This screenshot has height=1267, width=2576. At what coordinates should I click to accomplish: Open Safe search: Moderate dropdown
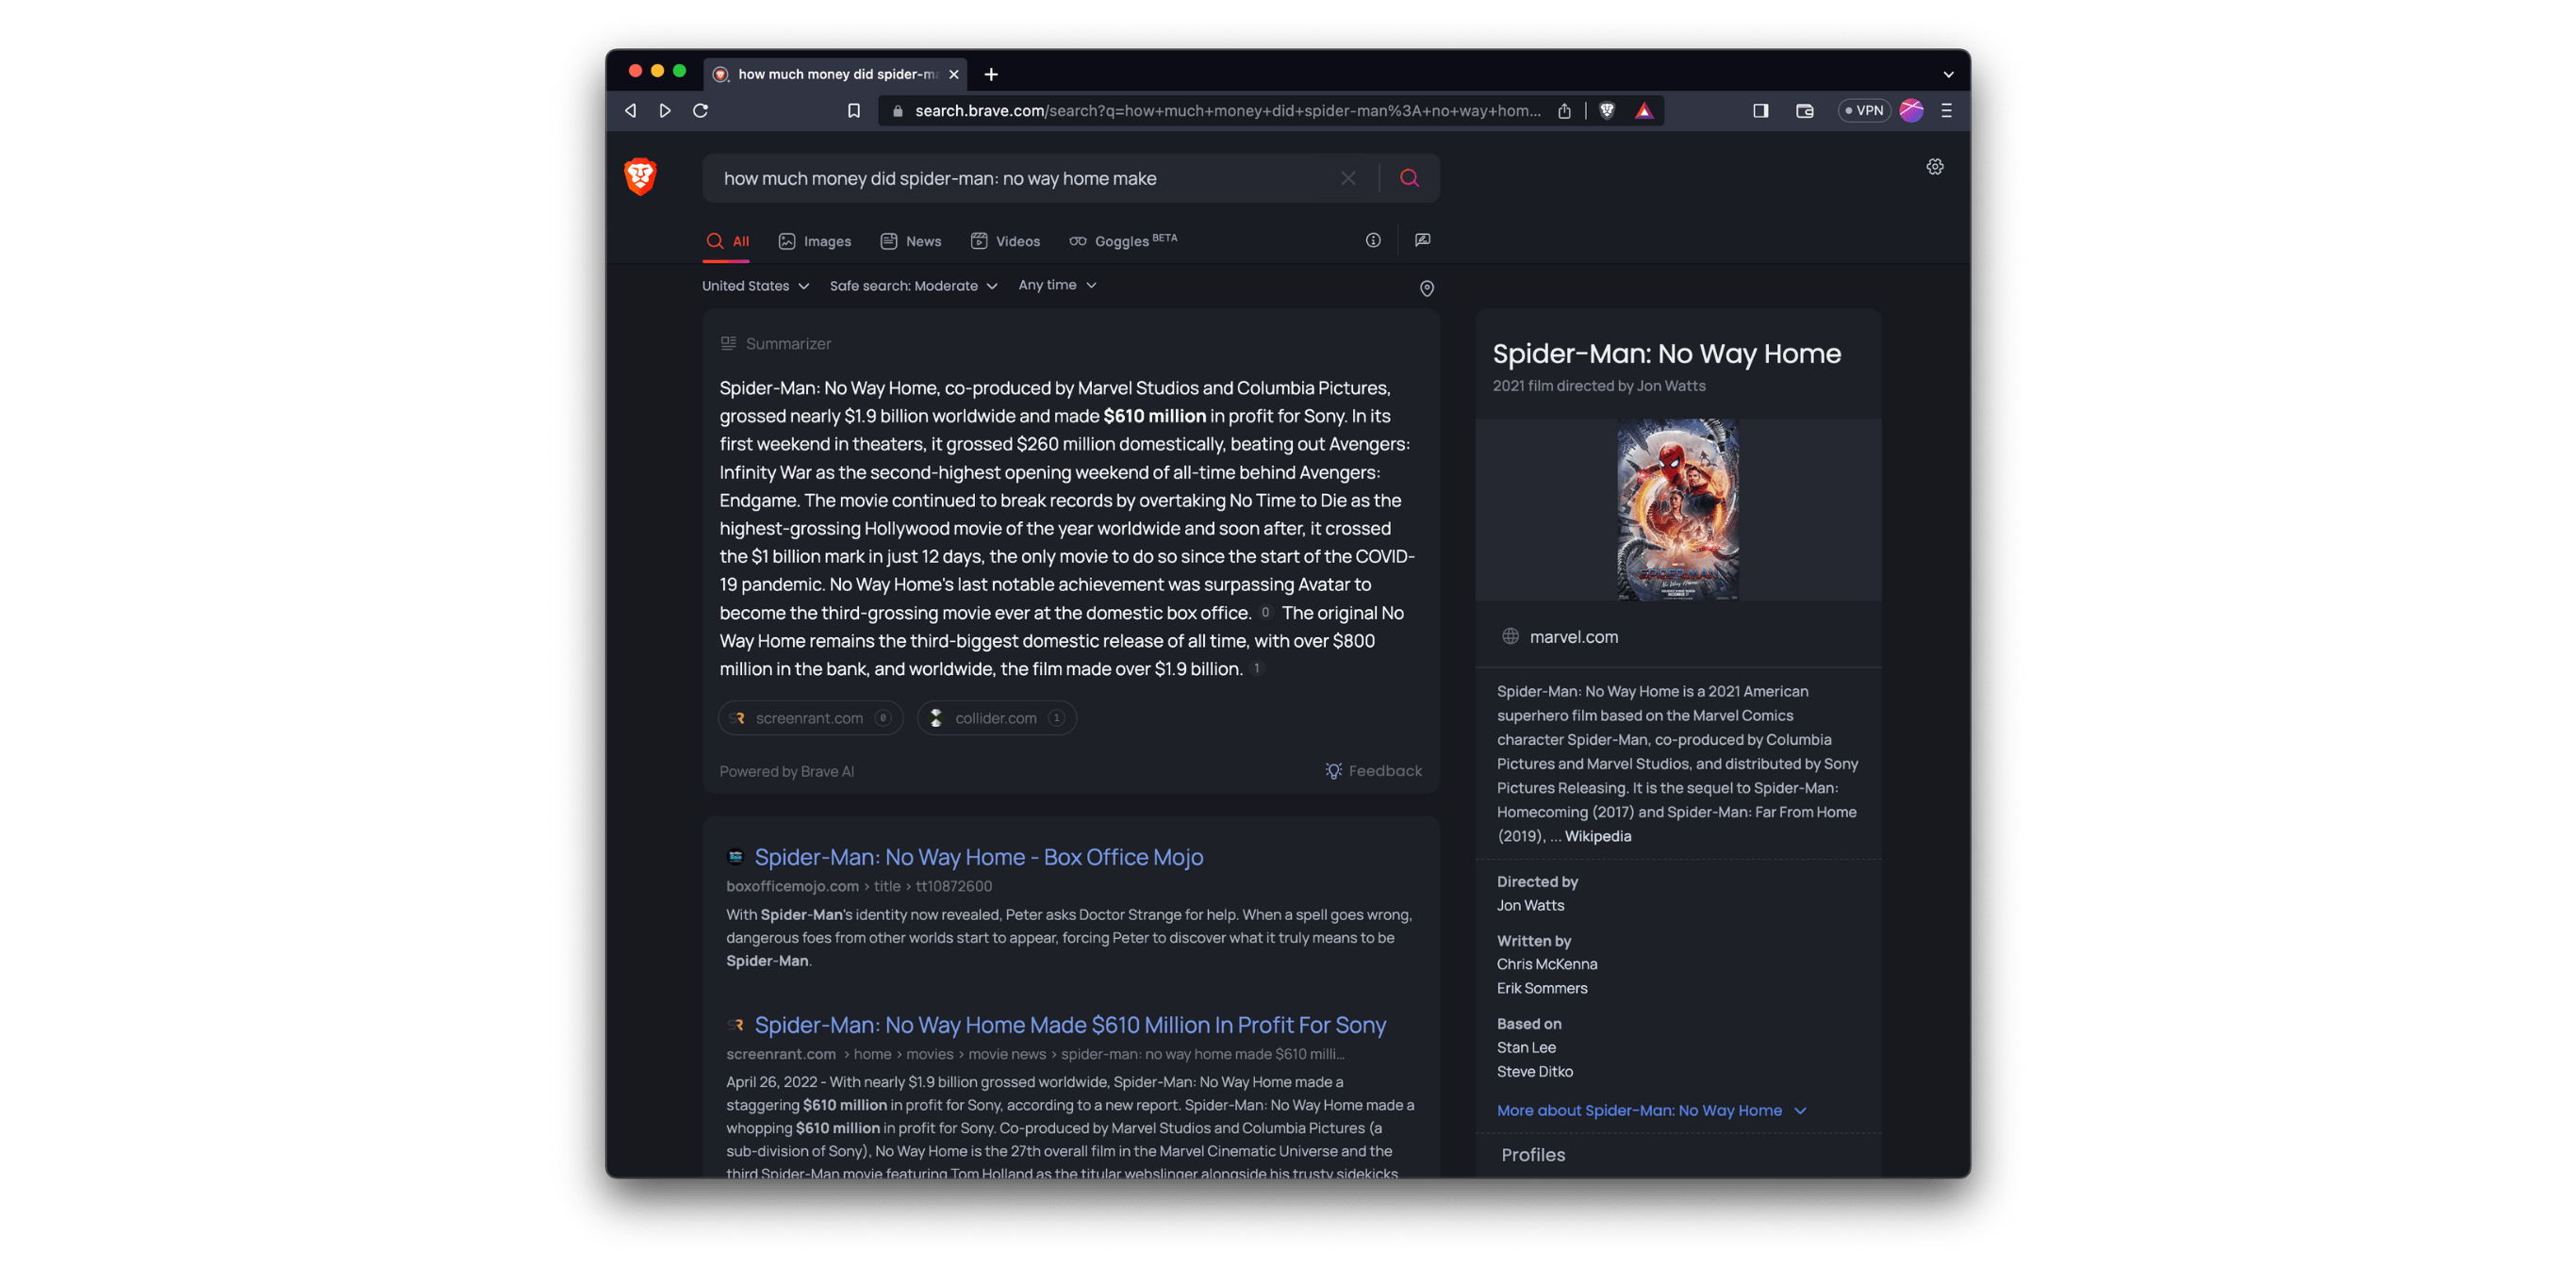point(913,286)
